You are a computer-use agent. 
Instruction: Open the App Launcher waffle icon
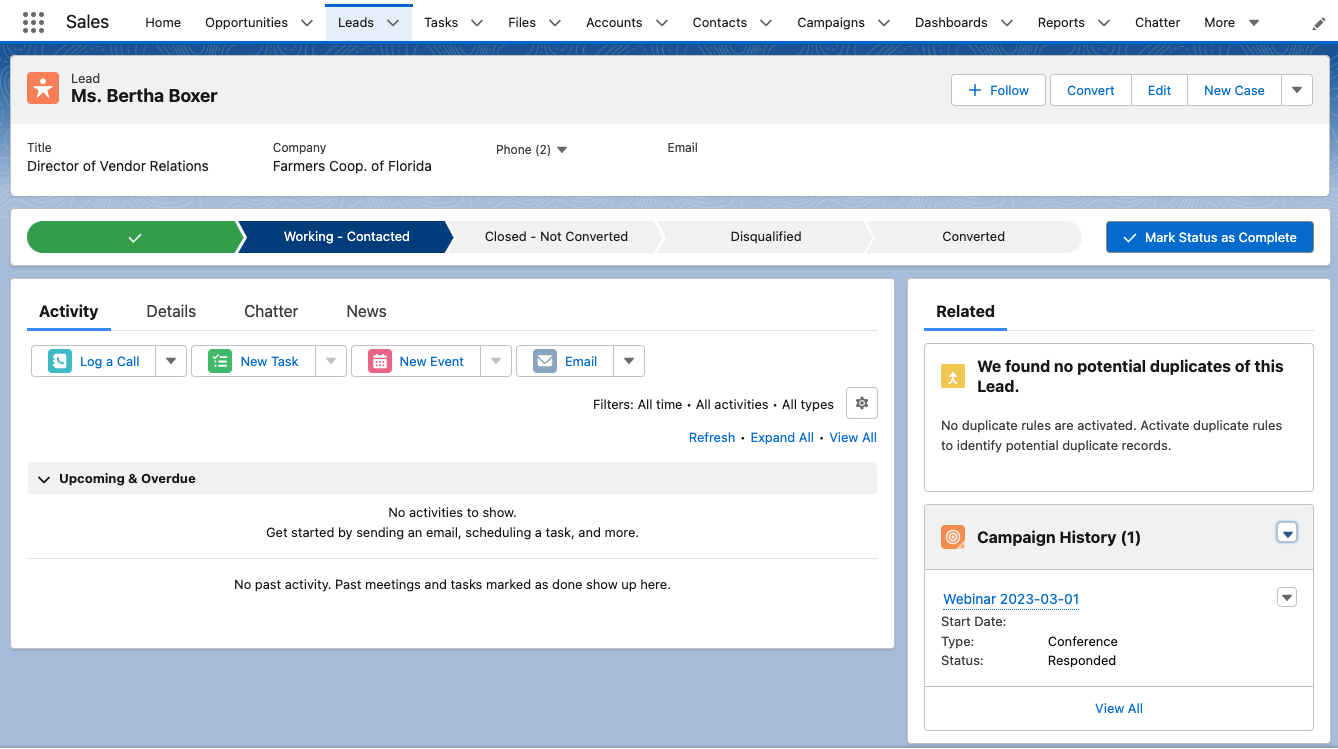[x=33, y=21]
